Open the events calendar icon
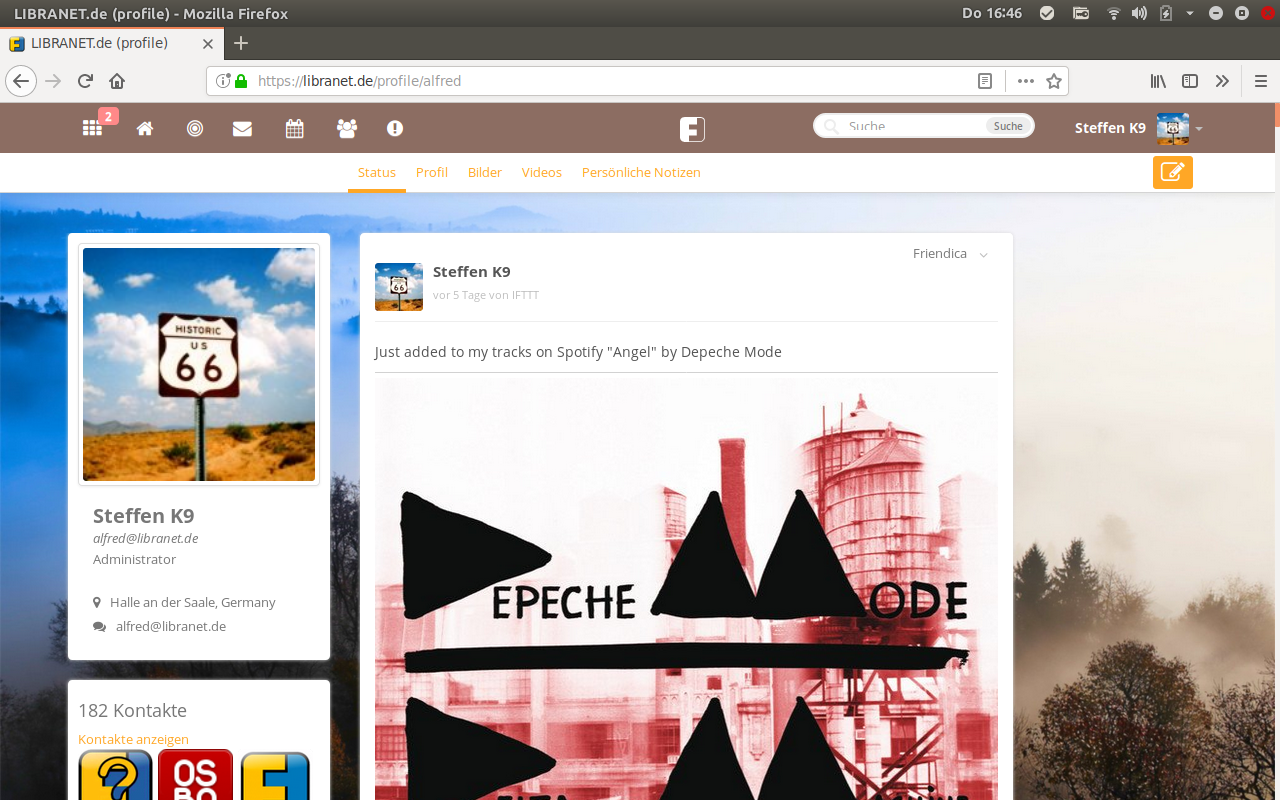Screen dimensions: 1280x800 pyautogui.click(x=294, y=128)
